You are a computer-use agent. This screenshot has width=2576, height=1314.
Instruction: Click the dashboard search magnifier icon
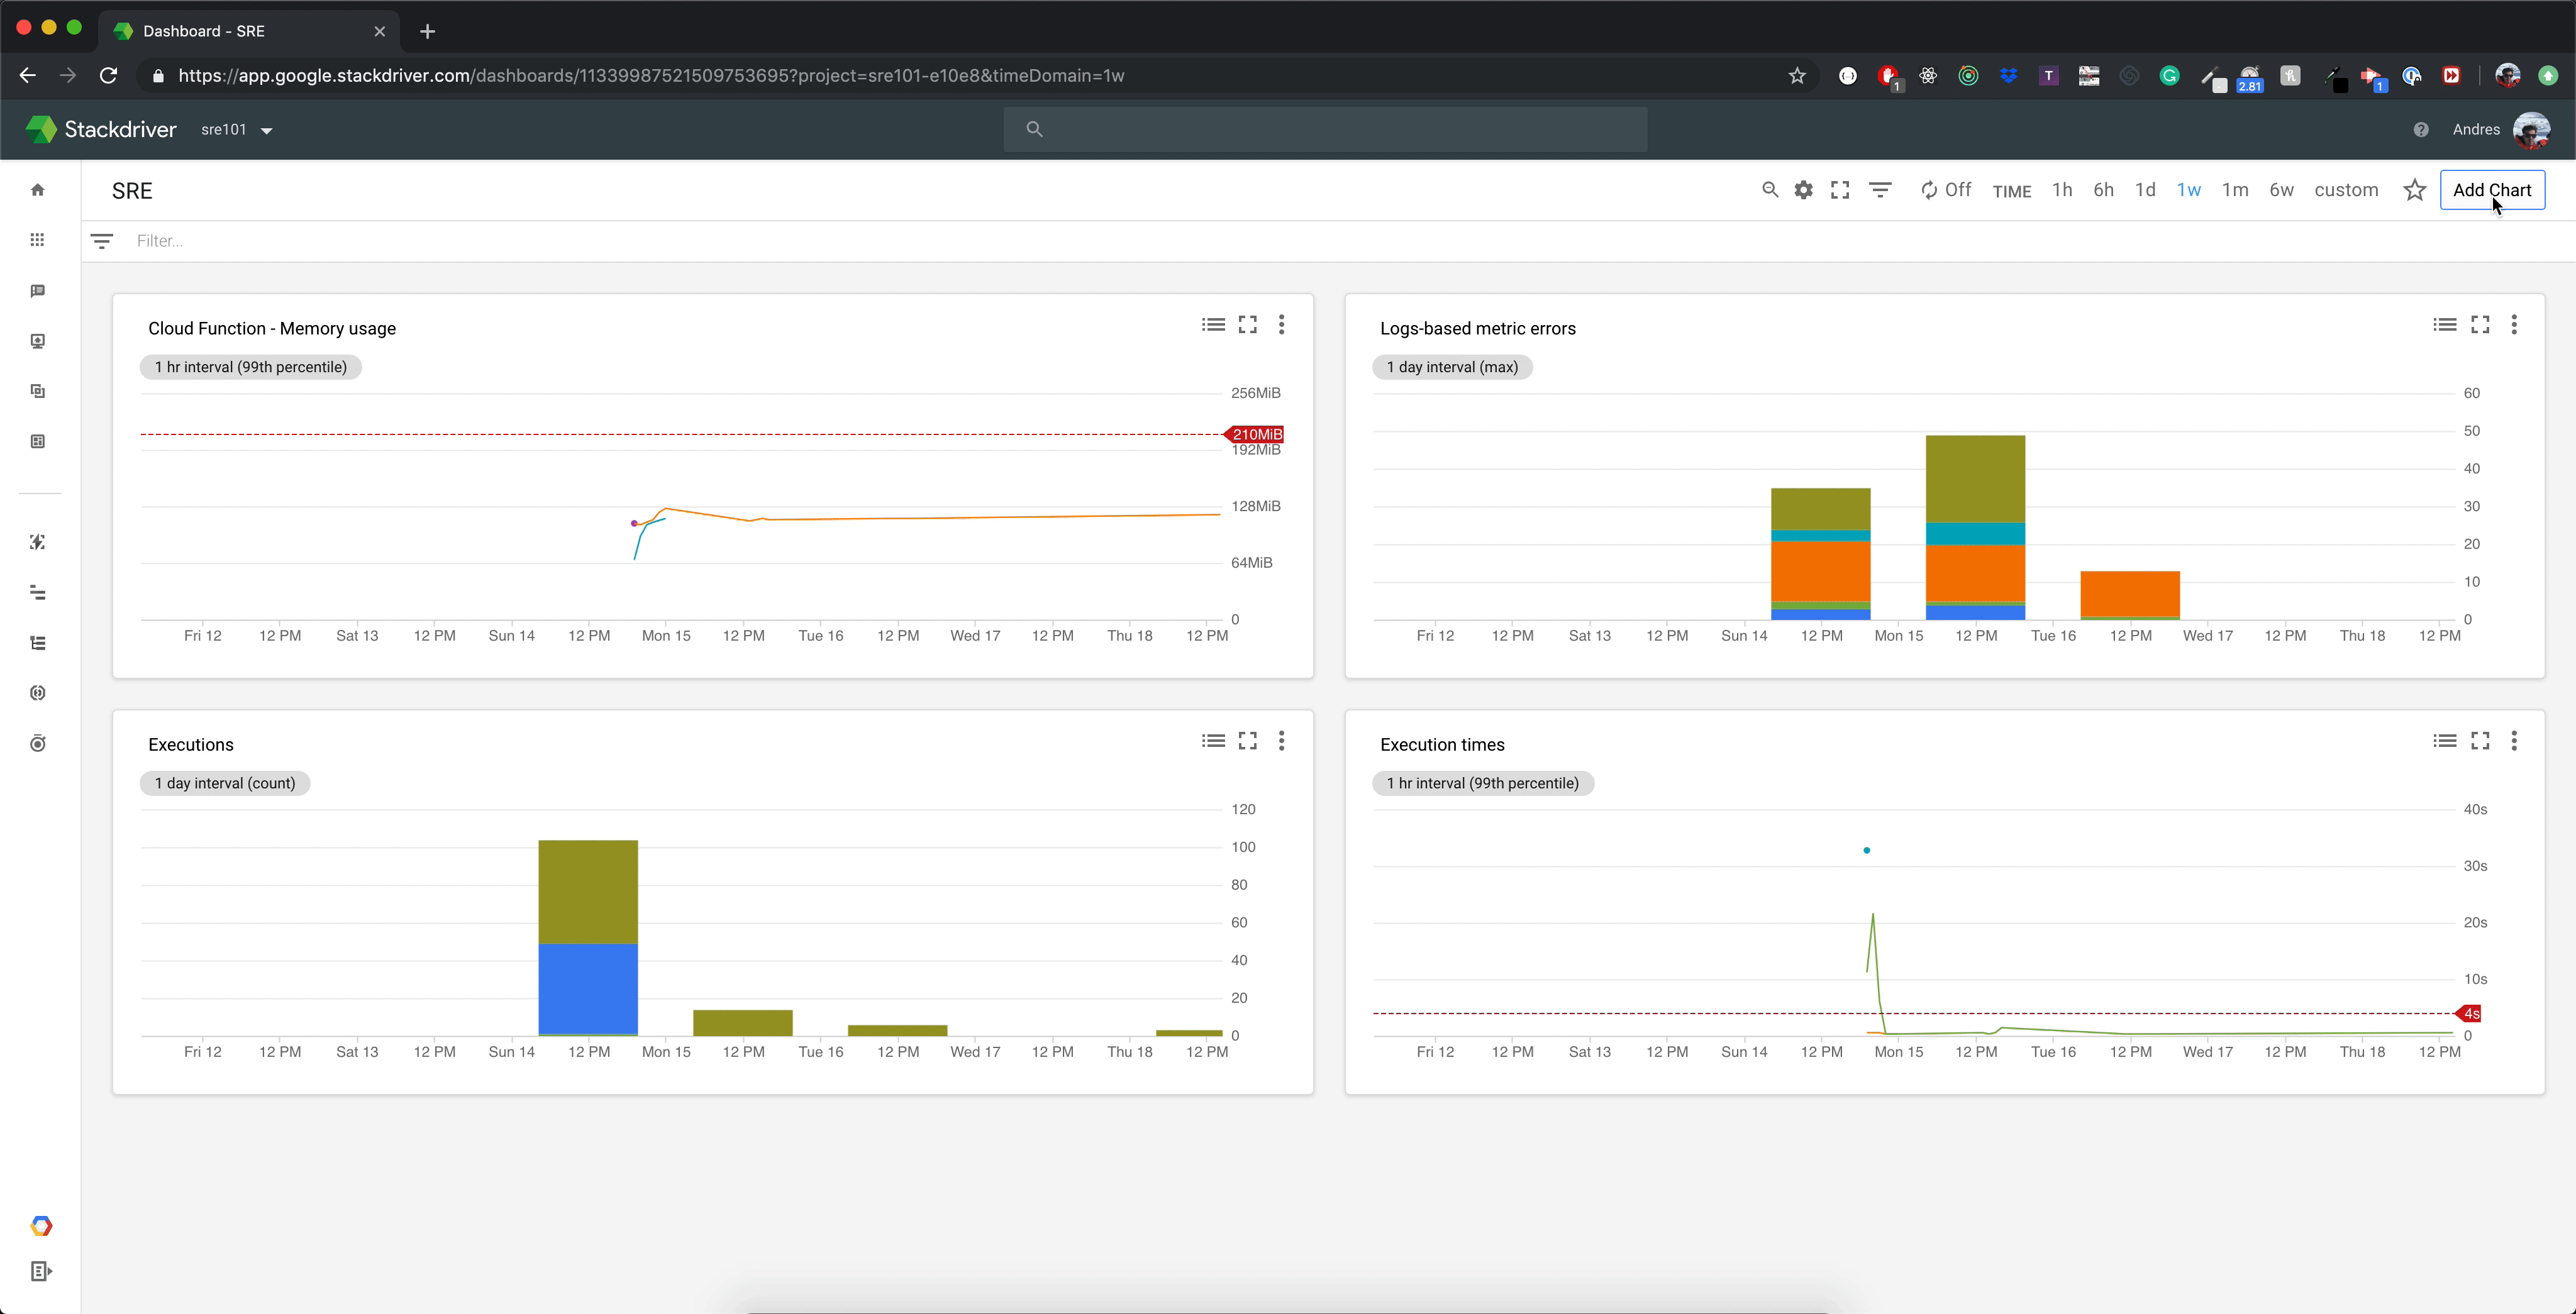tap(1769, 190)
